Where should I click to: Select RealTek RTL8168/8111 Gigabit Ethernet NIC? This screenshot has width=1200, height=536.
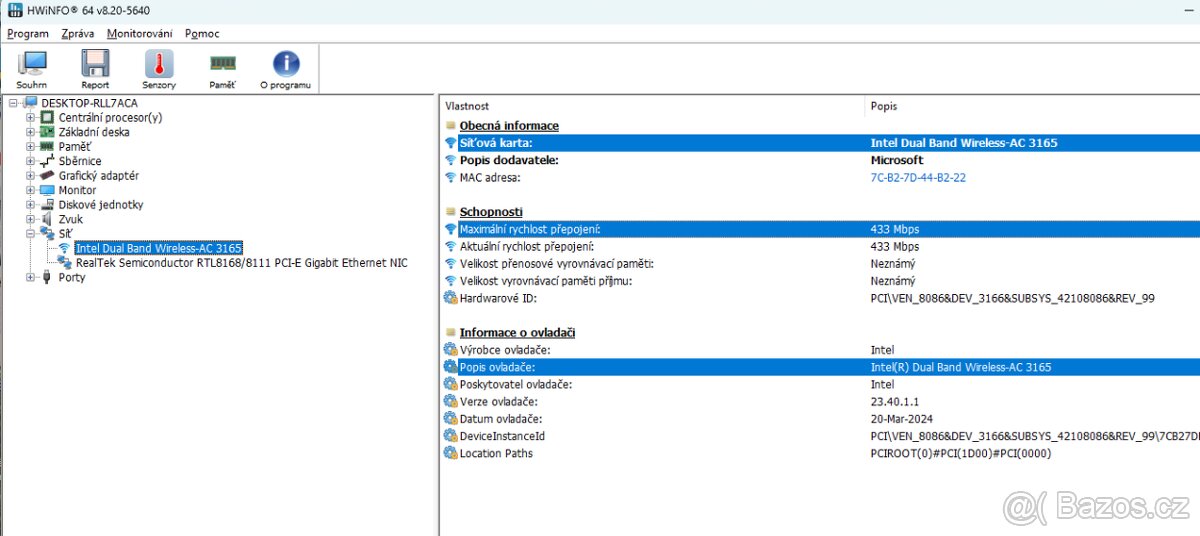pyautogui.click(x=242, y=262)
